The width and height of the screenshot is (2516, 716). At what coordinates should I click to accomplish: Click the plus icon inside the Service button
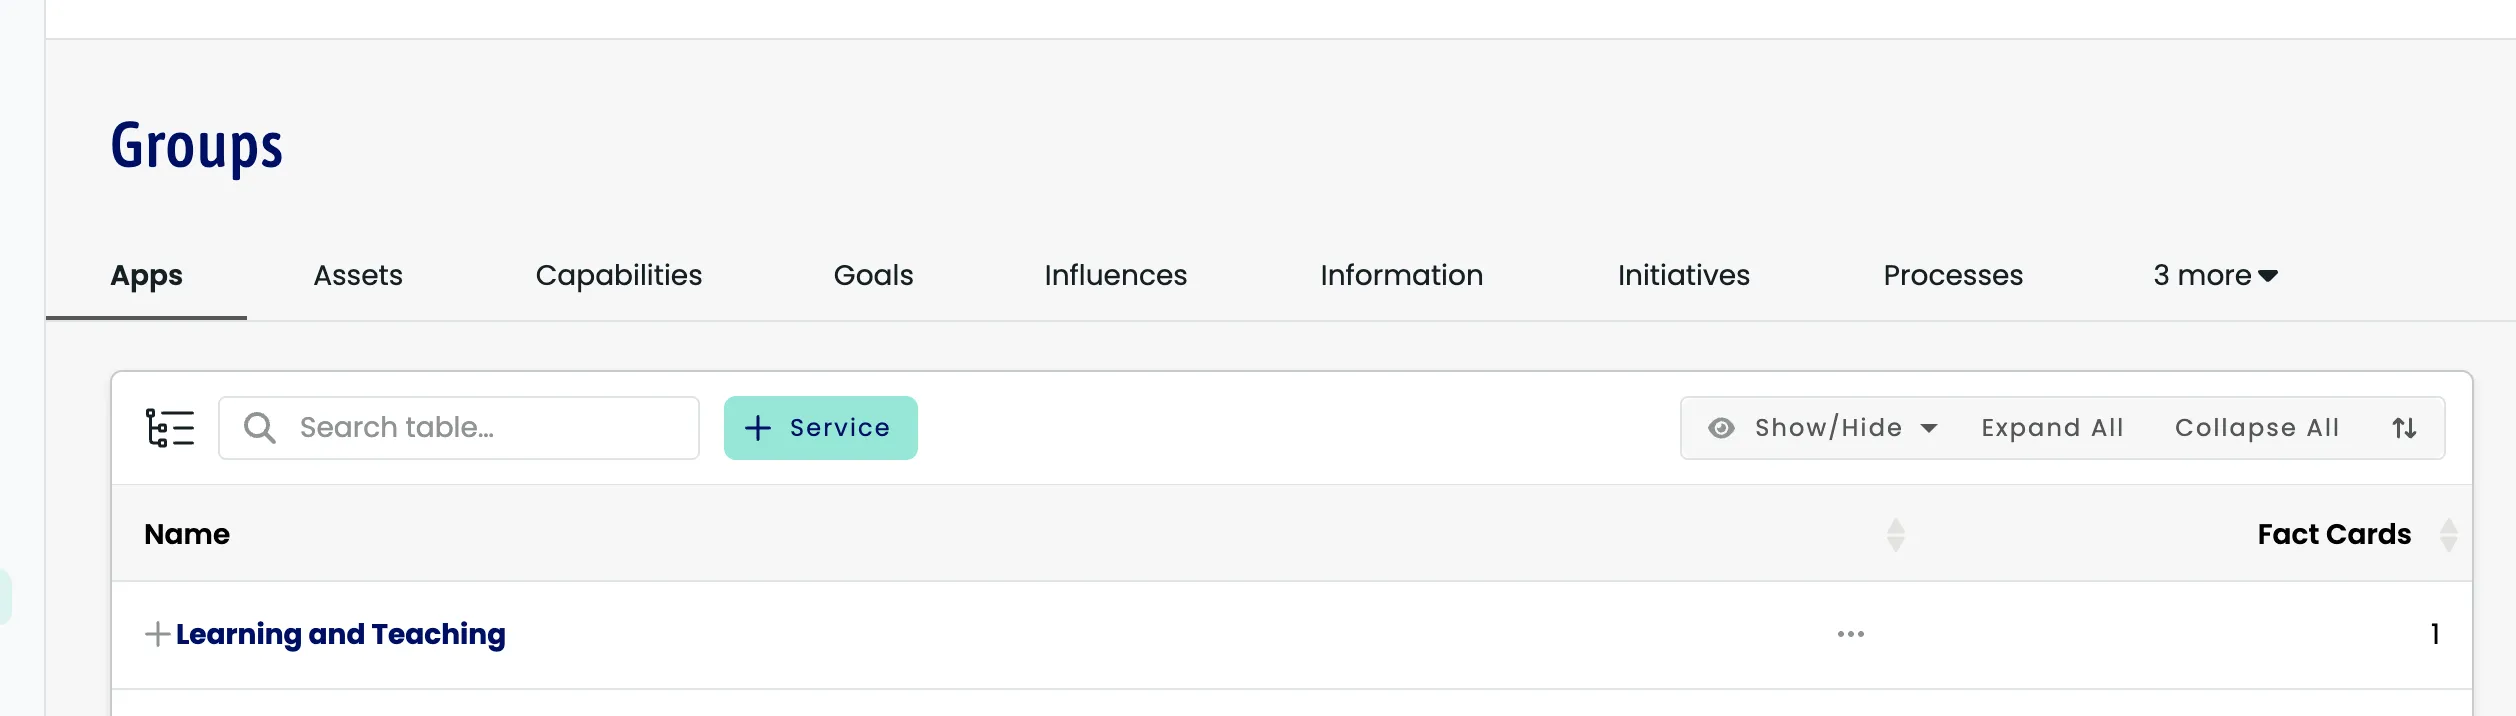(x=757, y=427)
